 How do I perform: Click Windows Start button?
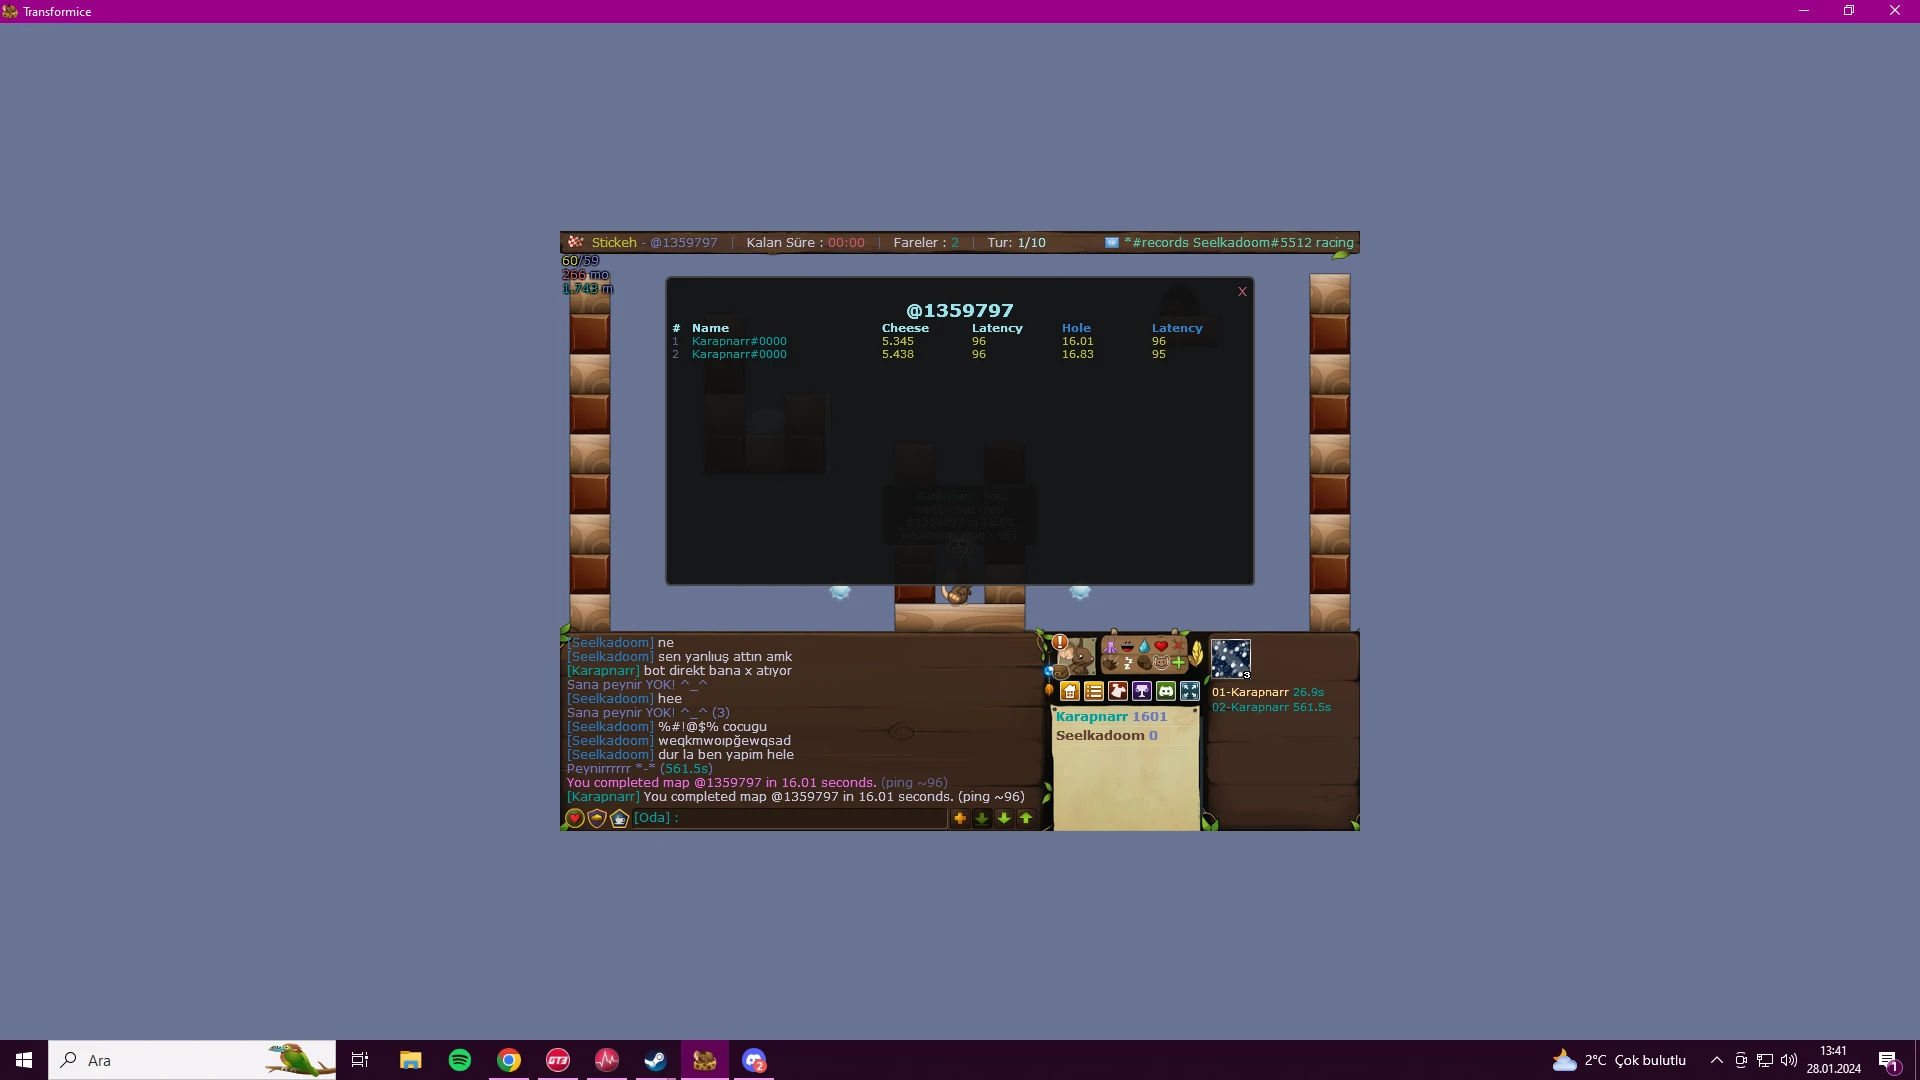tap(24, 1060)
